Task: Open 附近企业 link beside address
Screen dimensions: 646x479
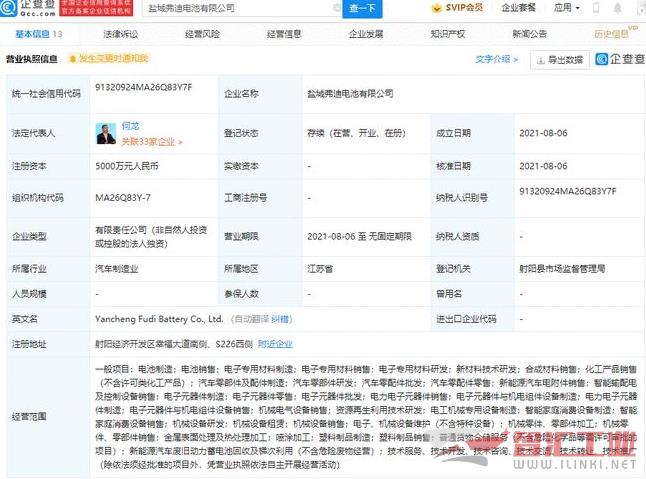Action: tap(275, 344)
